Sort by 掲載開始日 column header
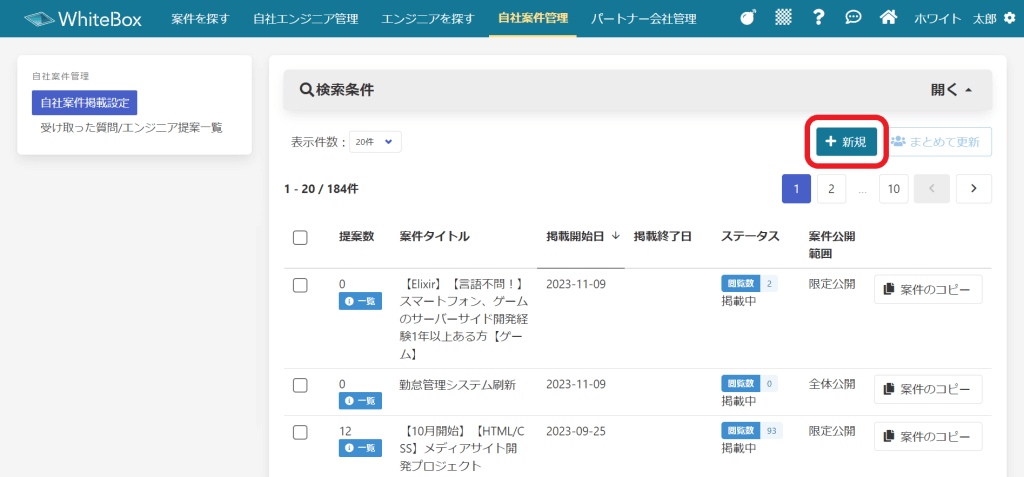1024x477 pixels. [575, 237]
